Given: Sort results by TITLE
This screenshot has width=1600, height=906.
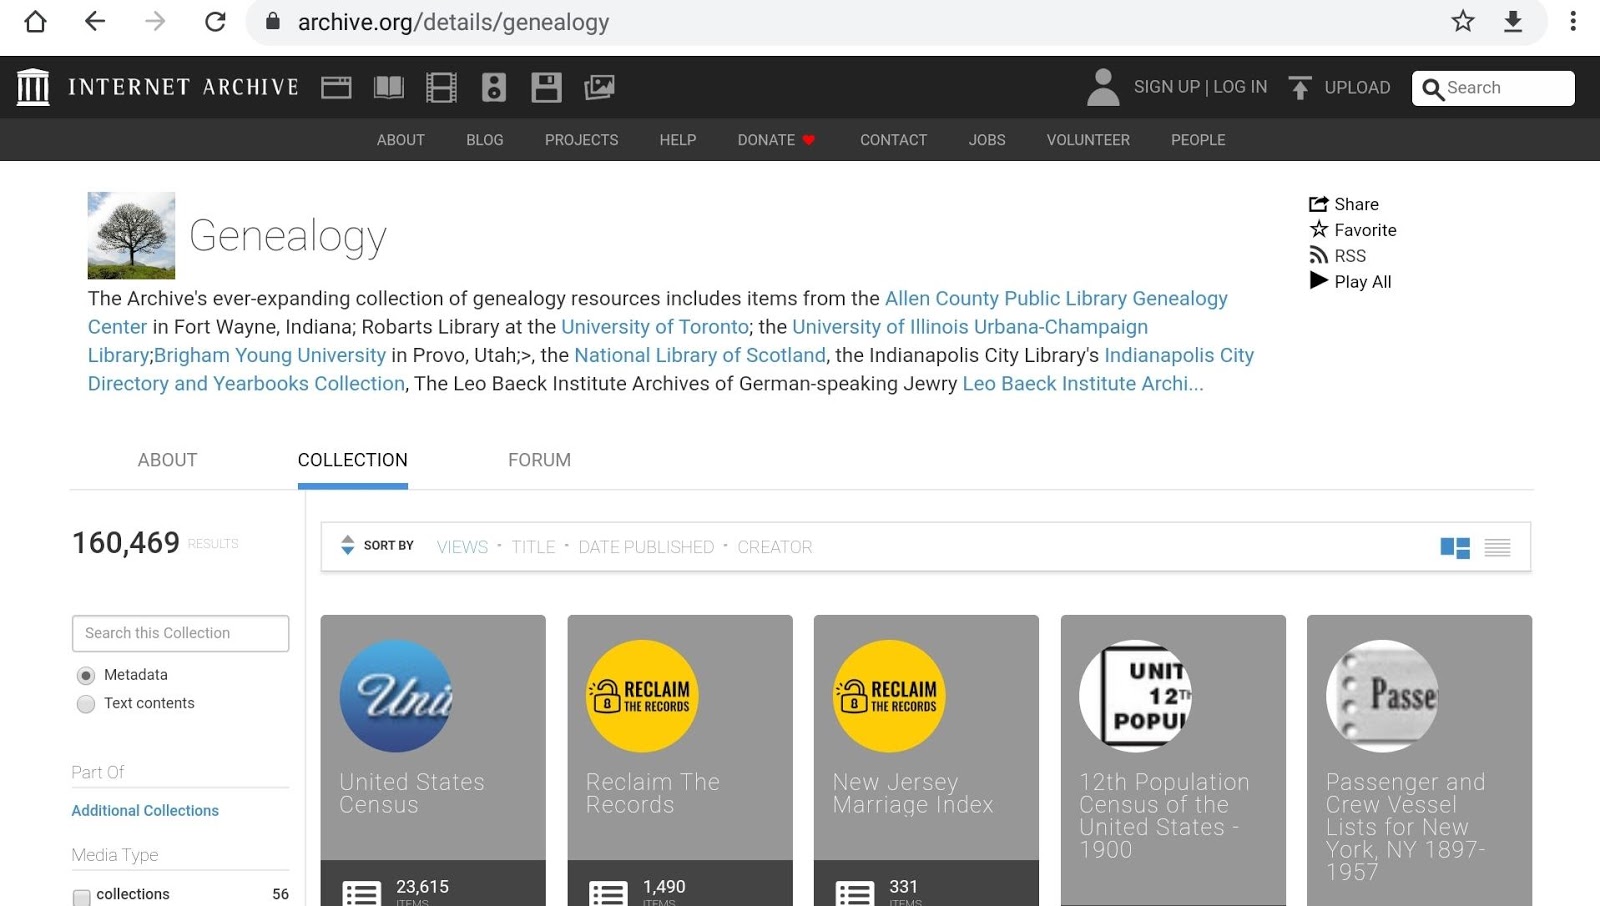Looking at the screenshot, I should tap(533, 547).
